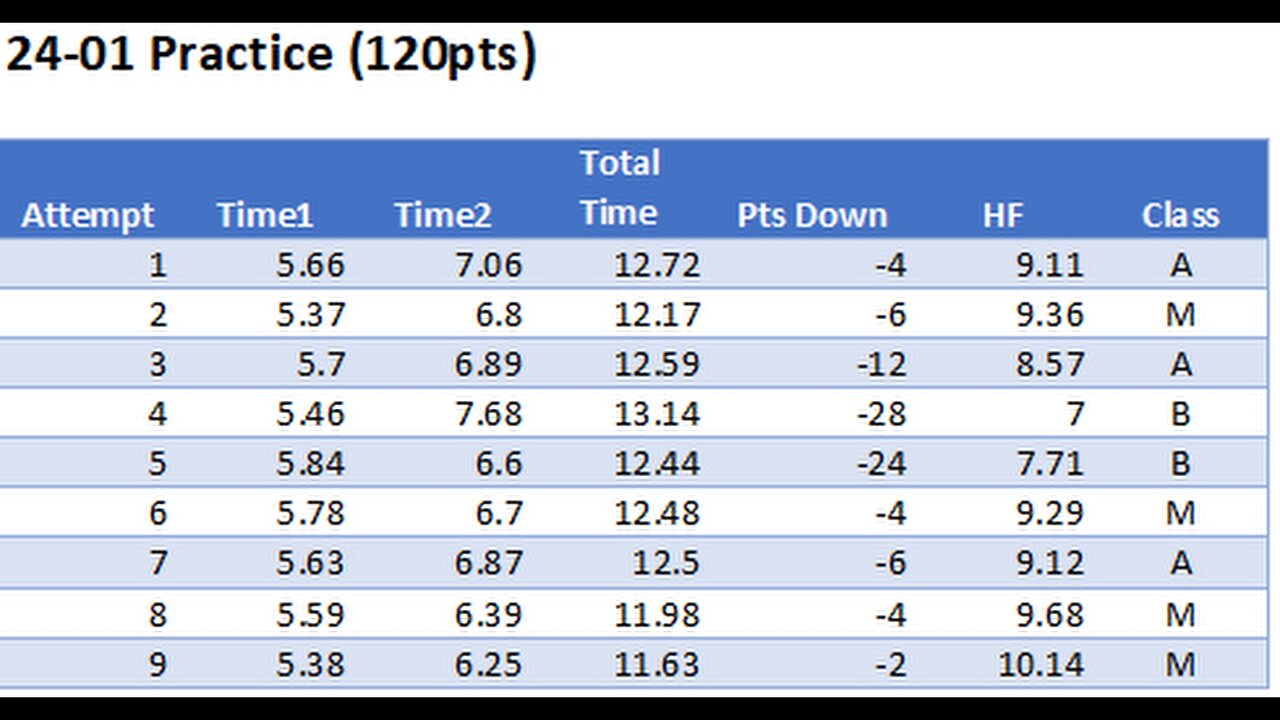Select Pts Down cell showing -12
The image size is (1280, 720).
(x=881, y=364)
